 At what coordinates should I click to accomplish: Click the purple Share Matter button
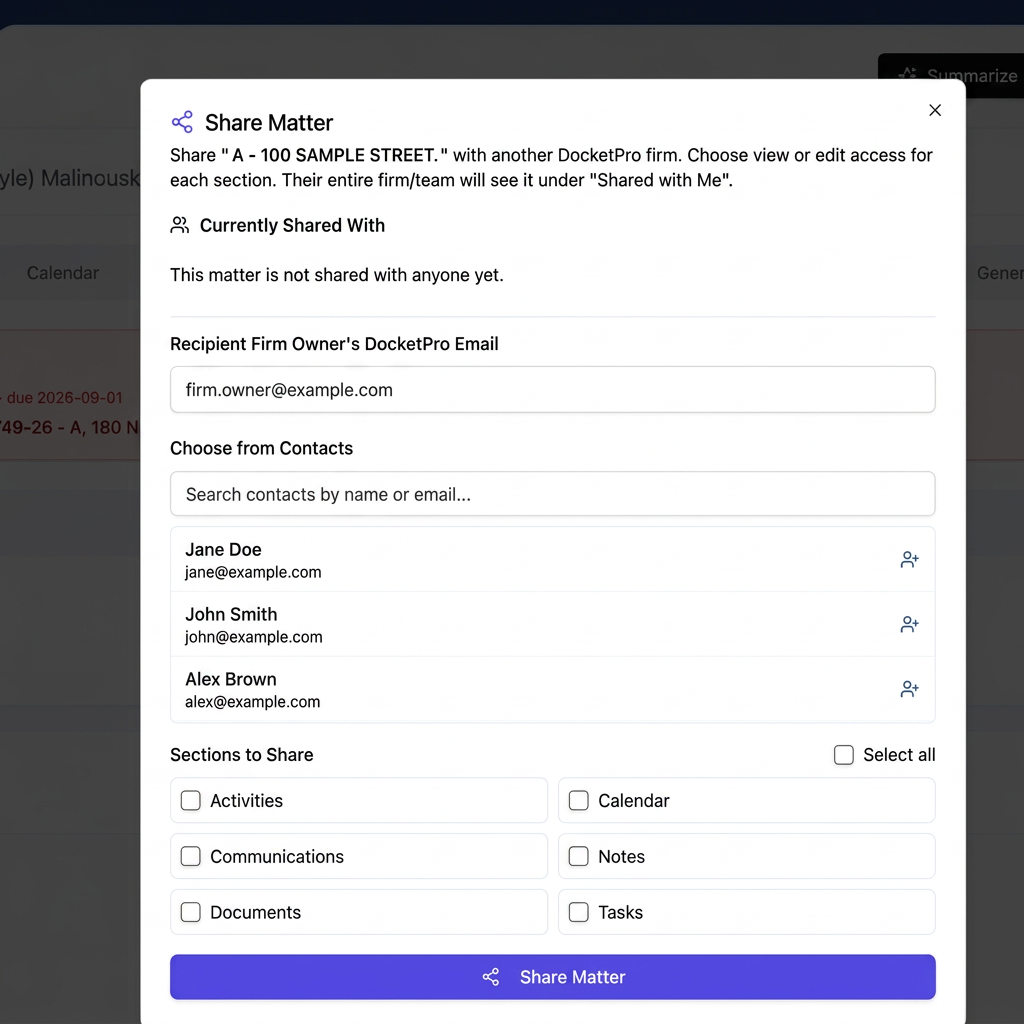(x=552, y=977)
